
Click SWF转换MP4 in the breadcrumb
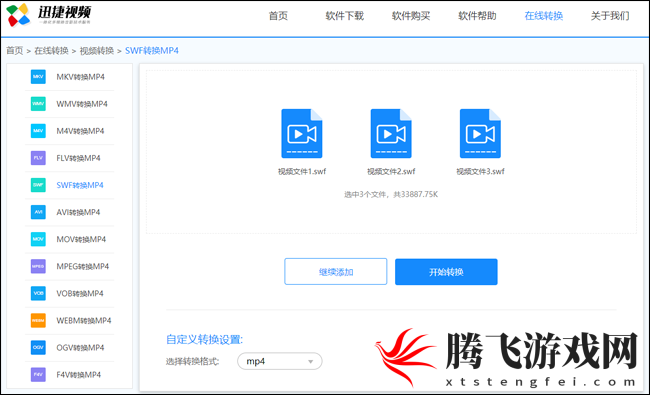coord(152,51)
